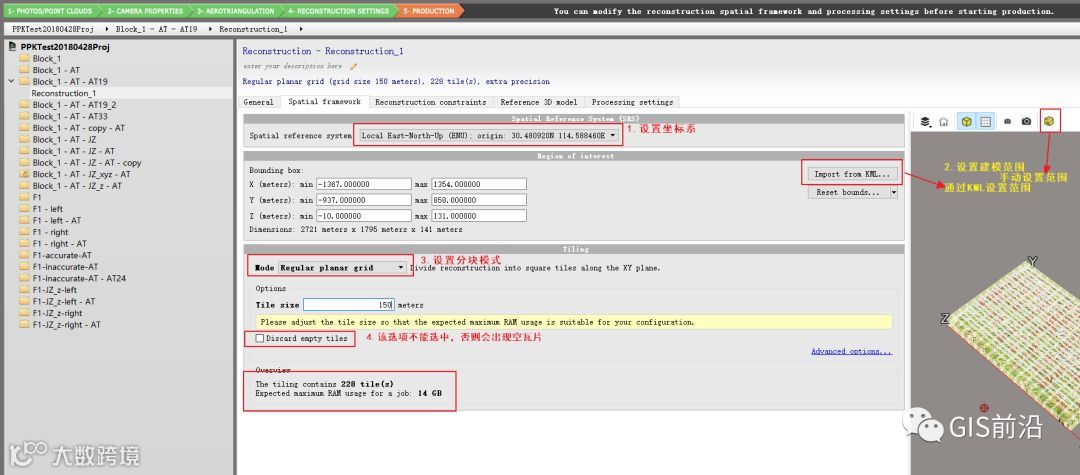The height and width of the screenshot is (475, 1080).
Task: Select Block_1 - AT - JZ - AT - copy
Action: [x=87, y=162]
